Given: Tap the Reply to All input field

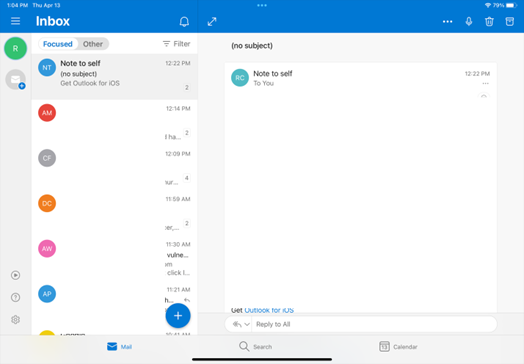Looking at the screenshot, I should (374, 324).
